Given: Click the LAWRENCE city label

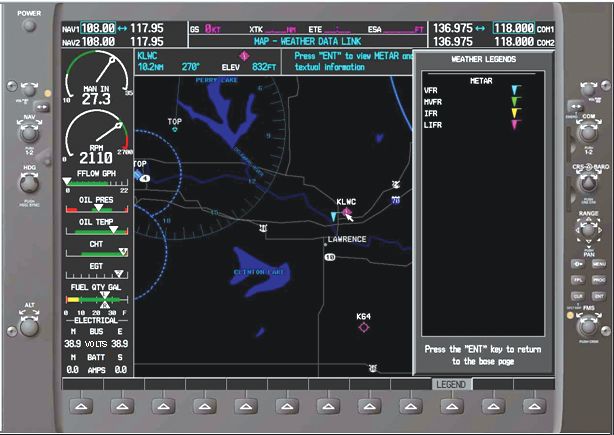Looking at the screenshot, I should tap(347, 239).
